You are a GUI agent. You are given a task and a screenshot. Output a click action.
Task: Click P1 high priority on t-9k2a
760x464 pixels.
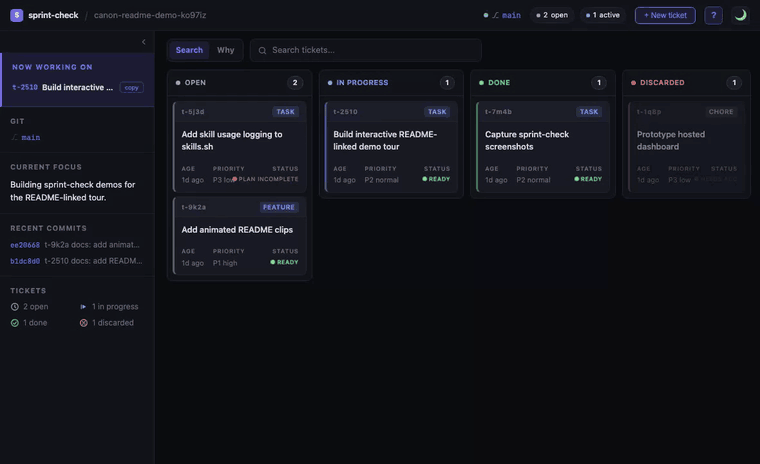pos(225,263)
